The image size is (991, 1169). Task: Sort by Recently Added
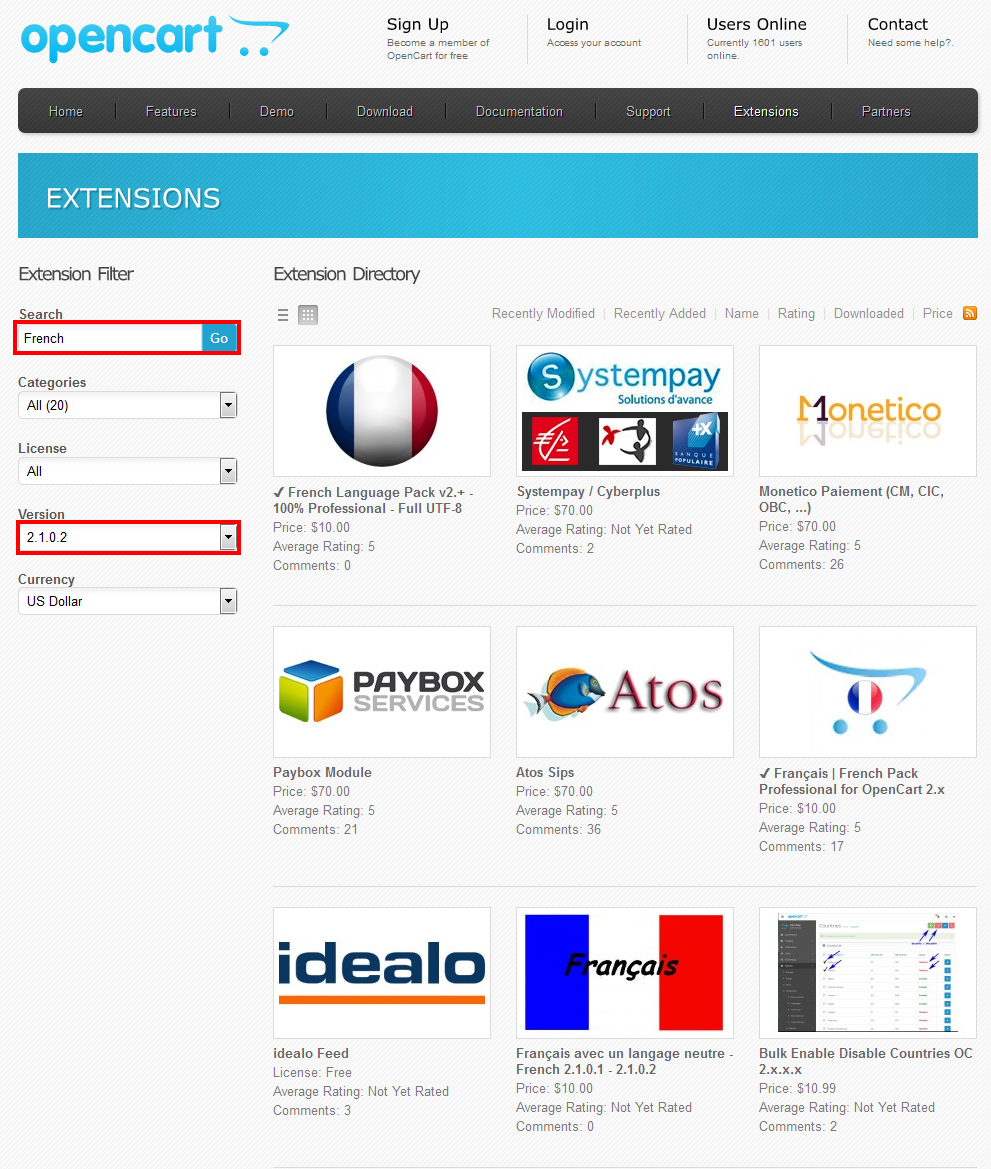point(660,314)
